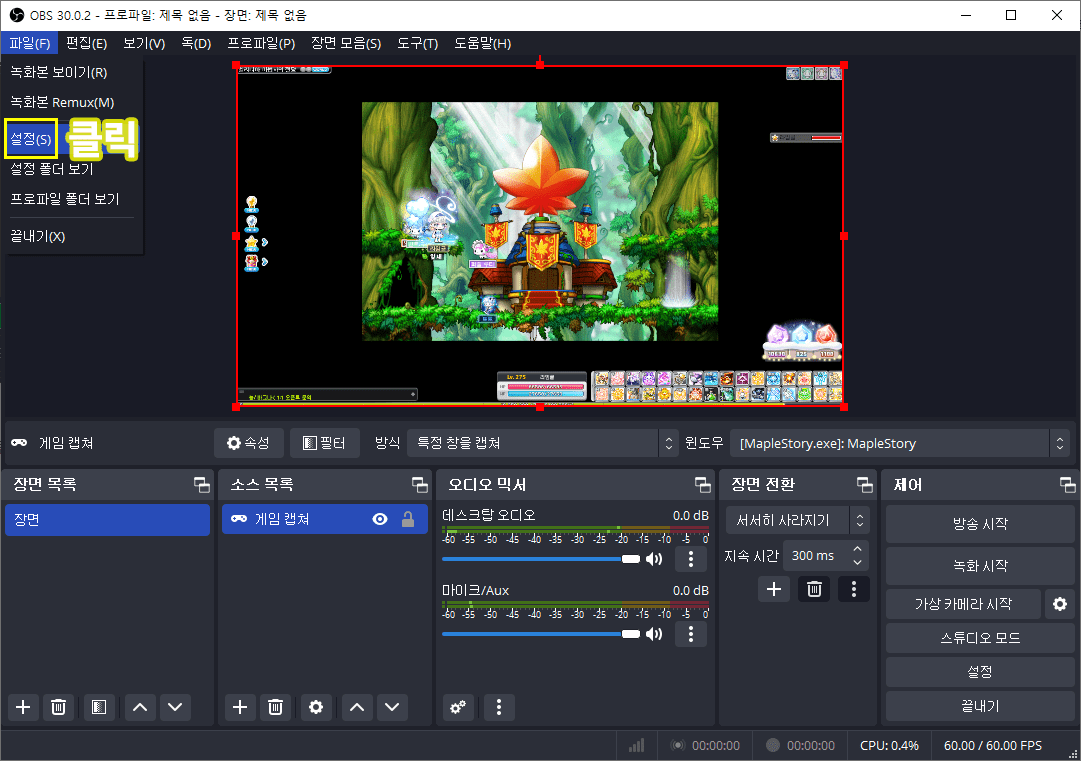
Task: Open source 속성 properties button
Action: tap(249, 443)
